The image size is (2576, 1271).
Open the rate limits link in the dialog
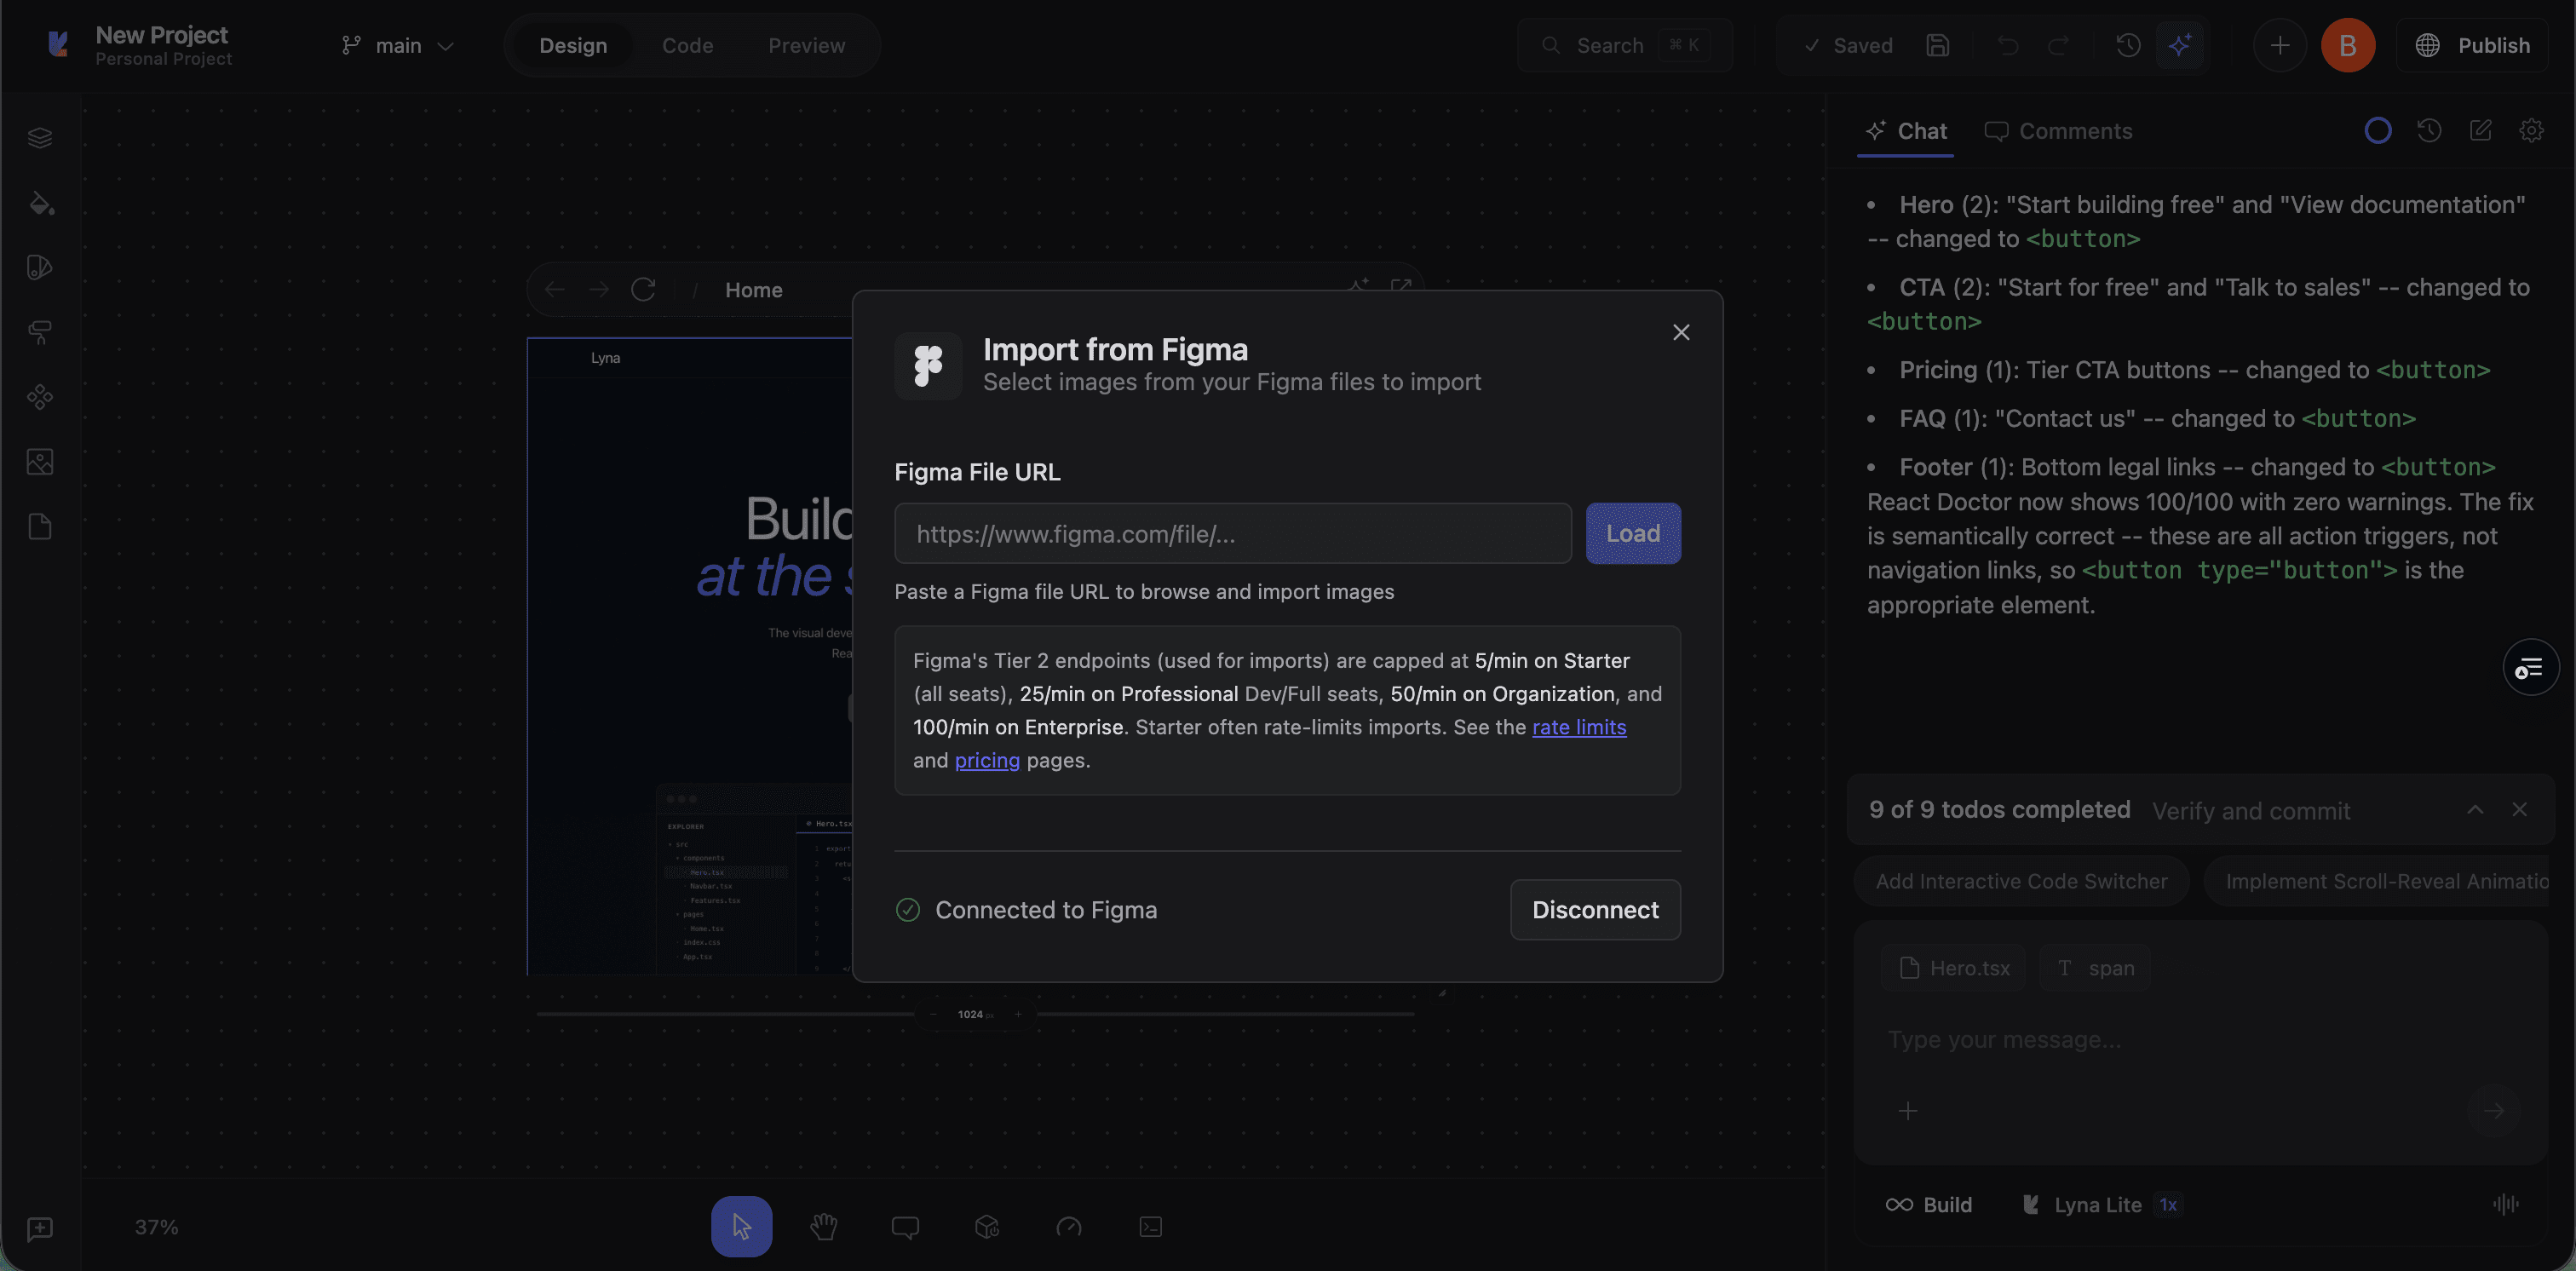tap(1580, 727)
